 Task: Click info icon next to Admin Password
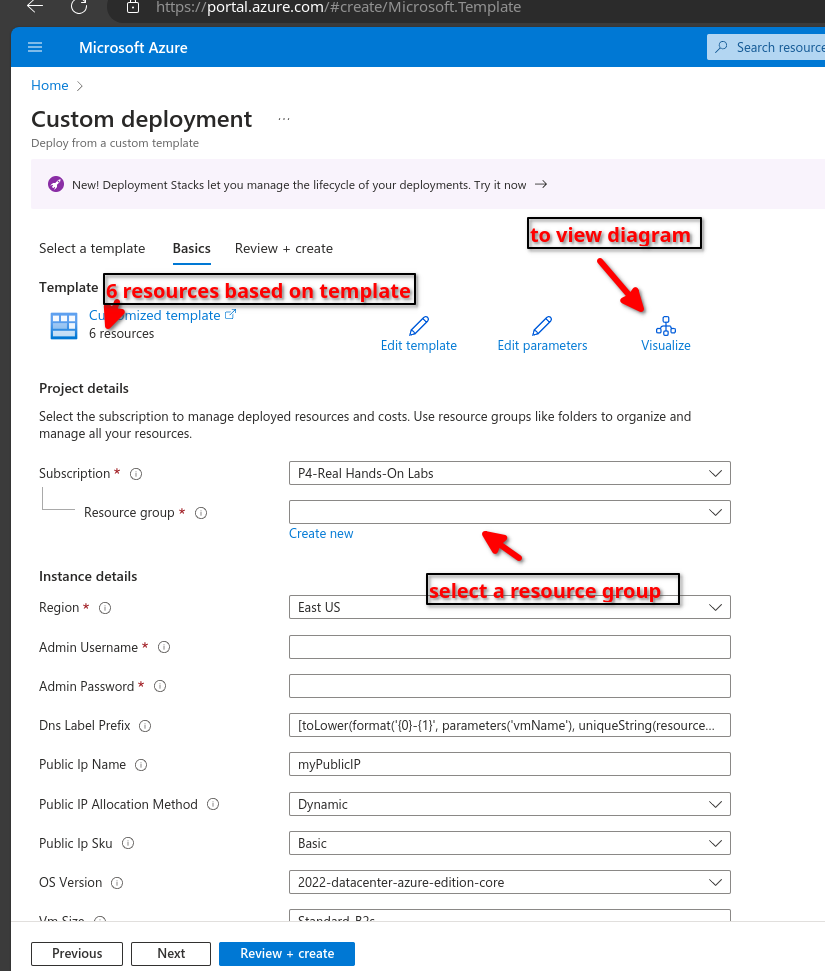pos(160,687)
